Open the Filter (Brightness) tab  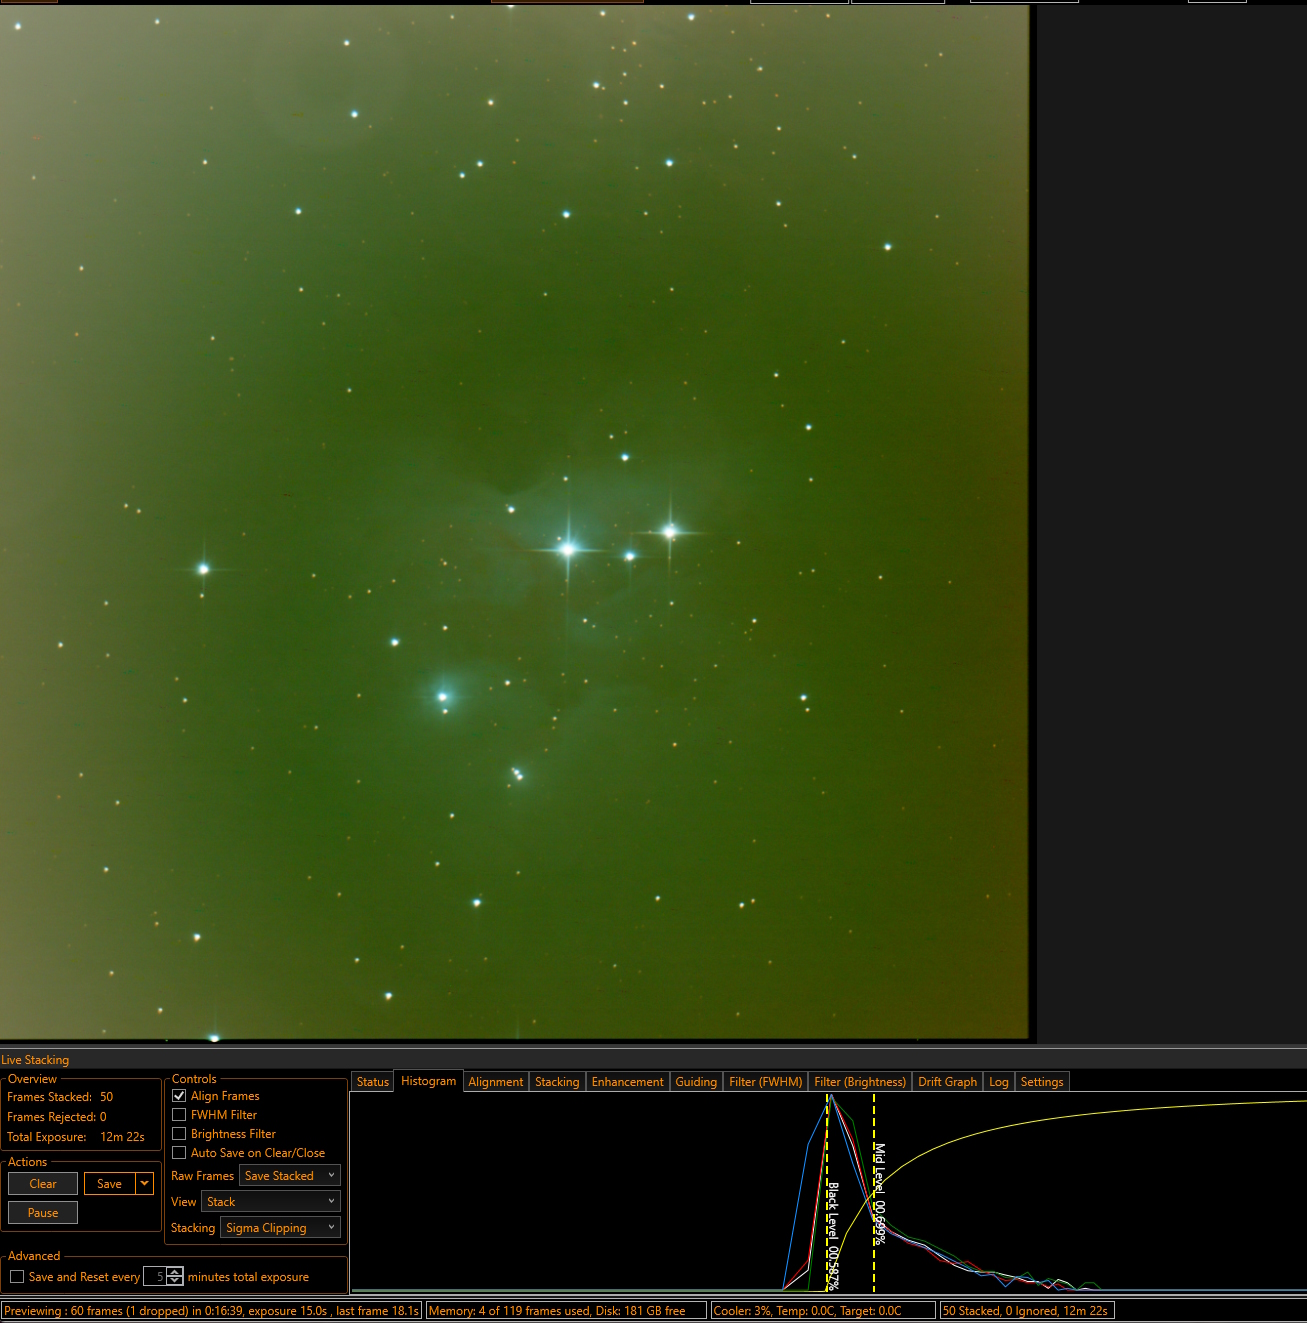pos(860,1082)
